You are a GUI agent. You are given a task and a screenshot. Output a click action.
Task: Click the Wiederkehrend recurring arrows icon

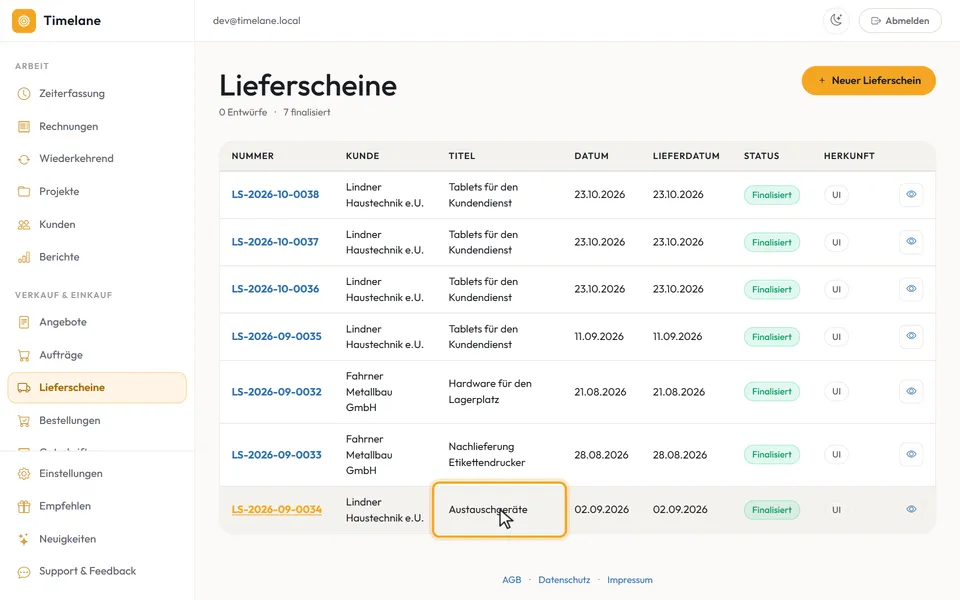tap(24, 159)
